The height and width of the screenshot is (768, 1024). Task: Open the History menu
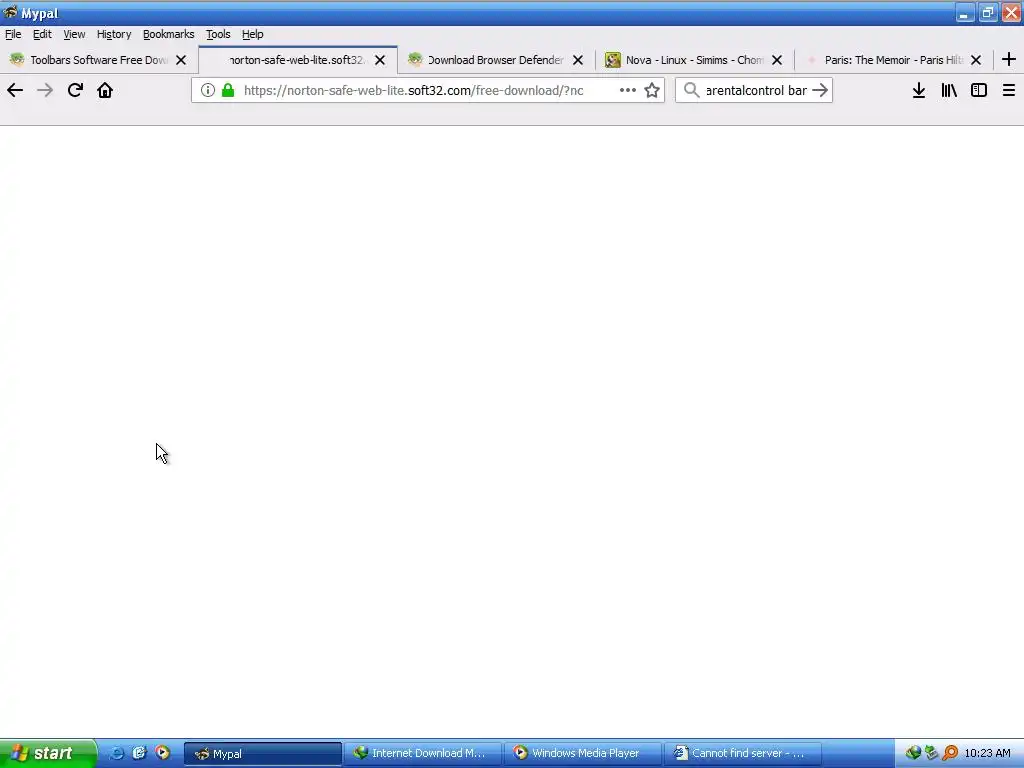tap(114, 34)
